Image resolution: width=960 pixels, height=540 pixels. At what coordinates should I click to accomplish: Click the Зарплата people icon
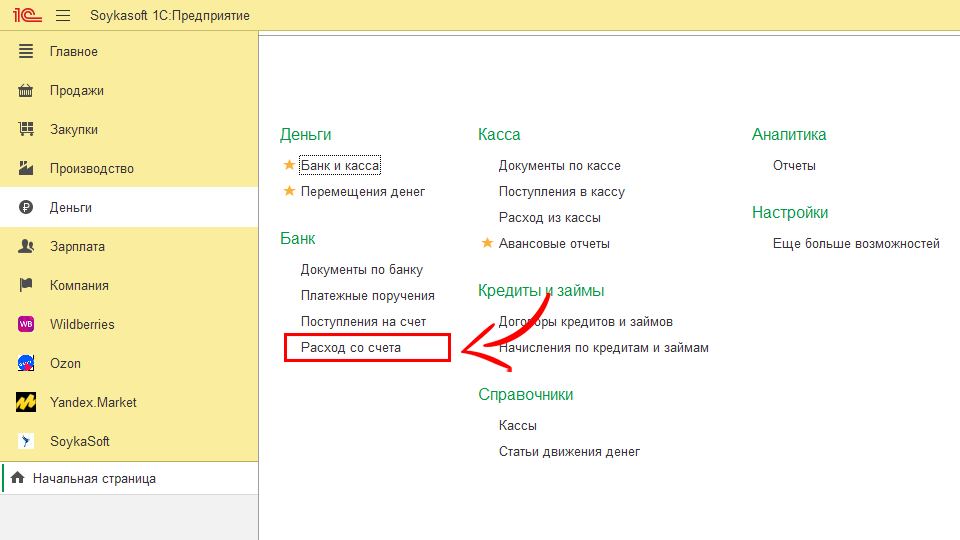(x=27, y=247)
